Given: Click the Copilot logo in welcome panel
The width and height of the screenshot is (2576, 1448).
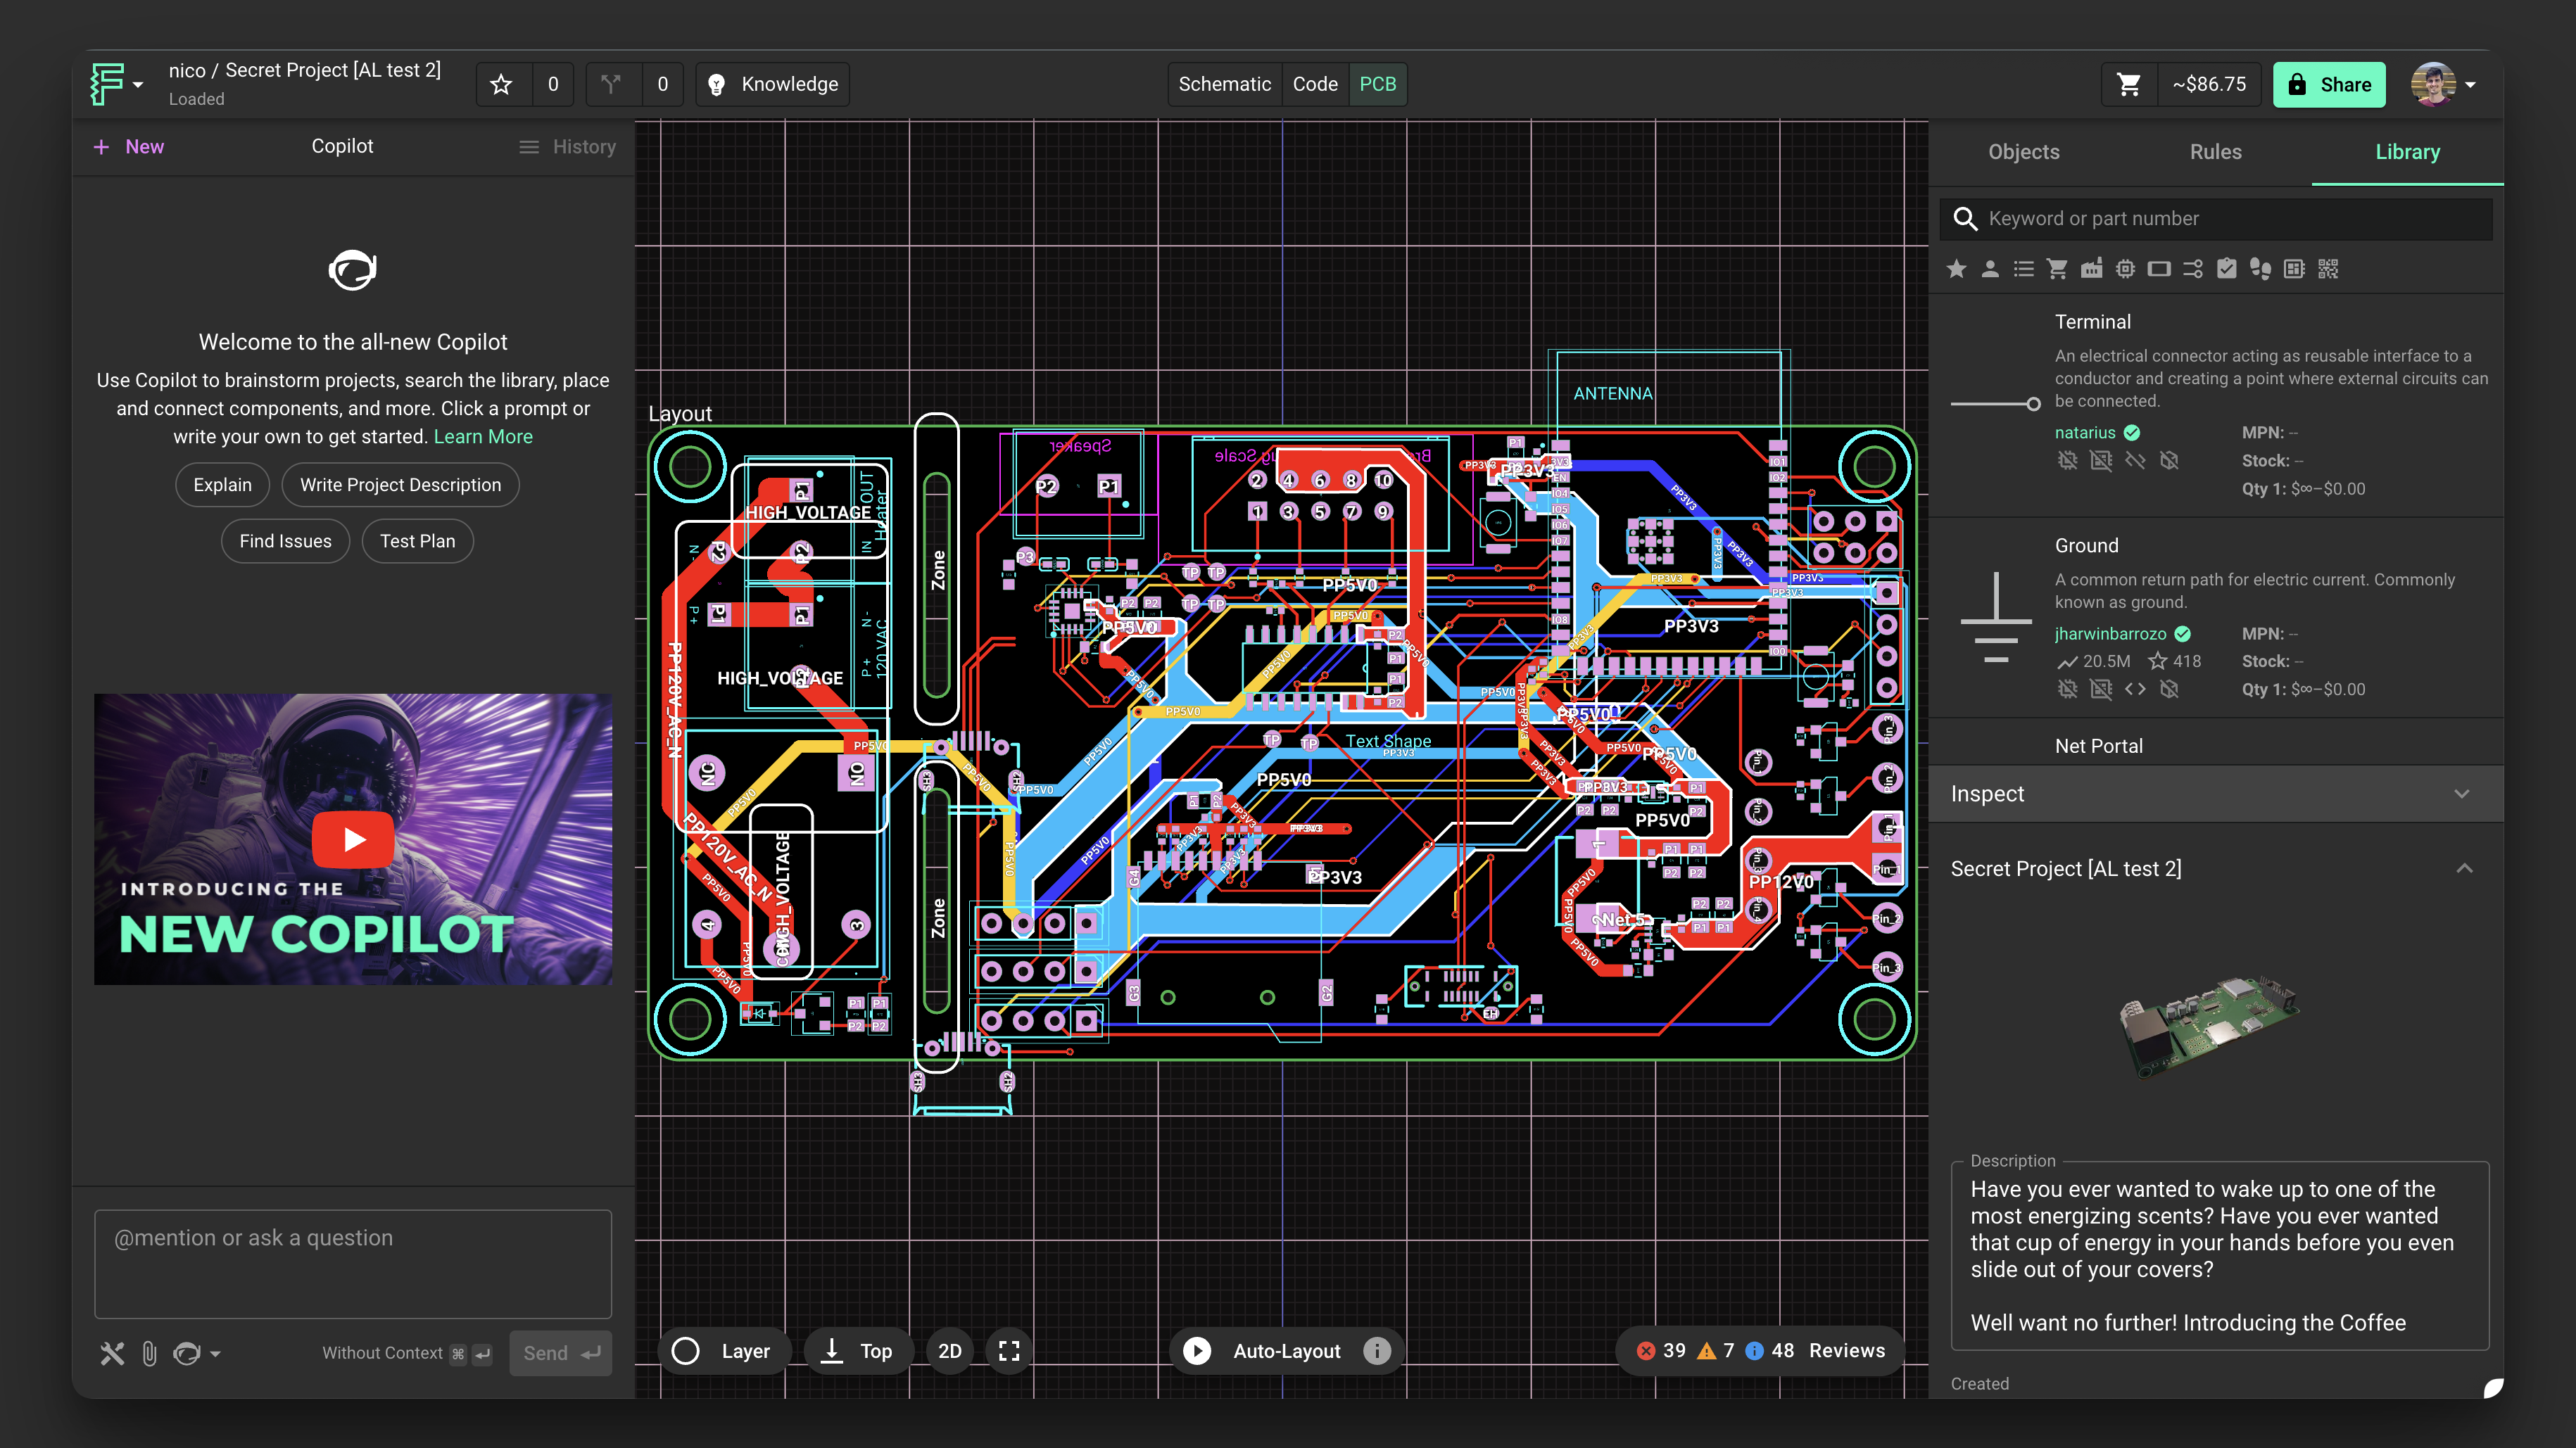Looking at the screenshot, I should [353, 270].
